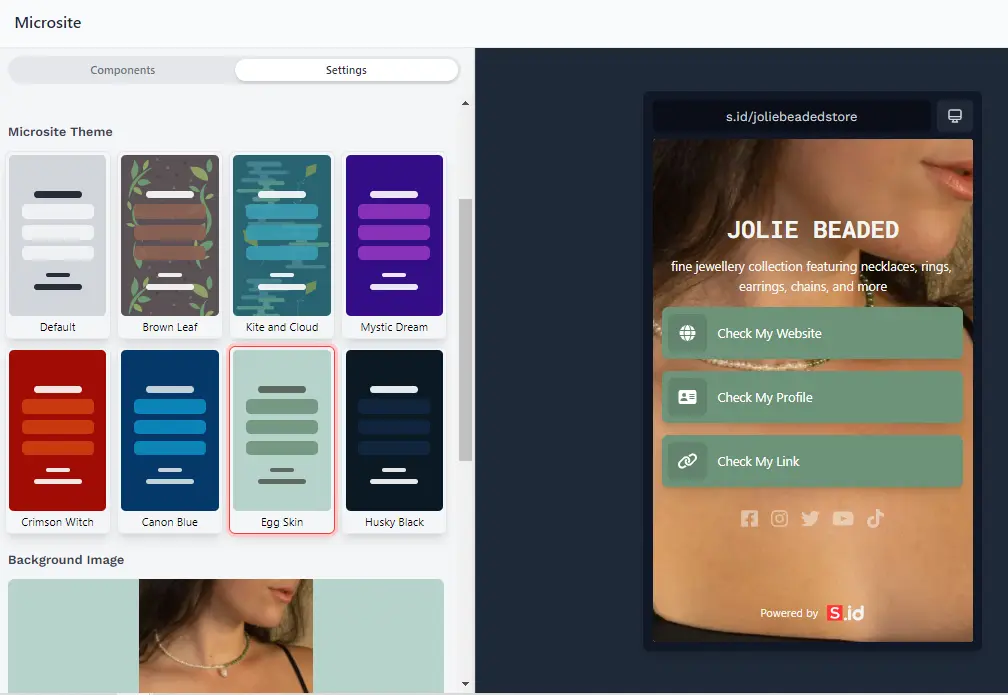1008x695 pixels.
Task: Click the scroll up arrow in settings panel
Action: pyautogui.click(x=465, y=104)
